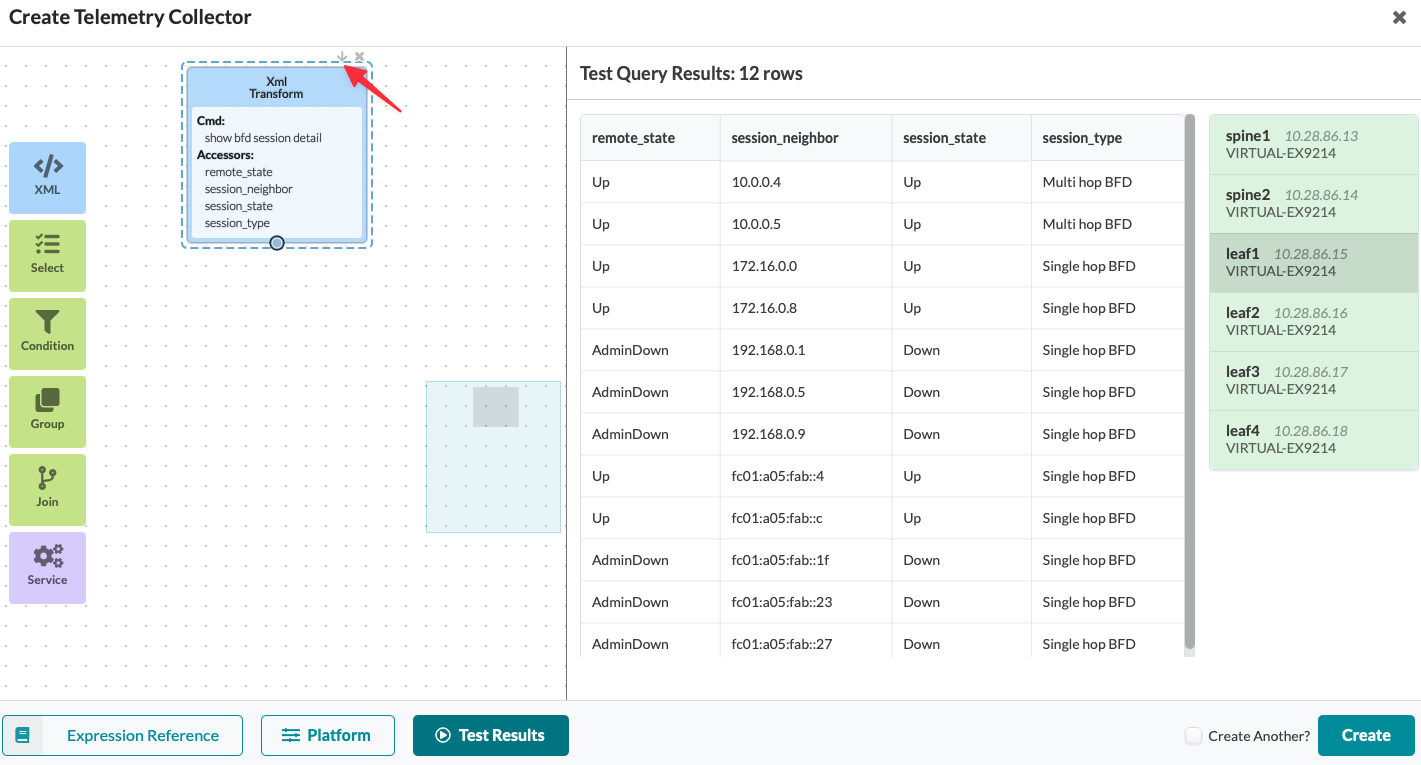
Task: Run Test Results
Action: [x=491, y=735]
